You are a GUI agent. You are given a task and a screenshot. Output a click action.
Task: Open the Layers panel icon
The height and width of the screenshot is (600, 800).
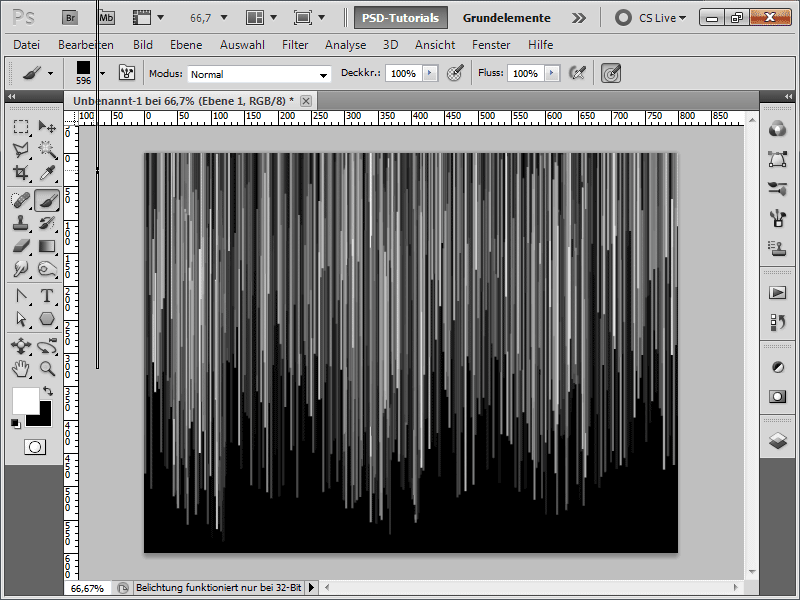(x=778, y=440)
